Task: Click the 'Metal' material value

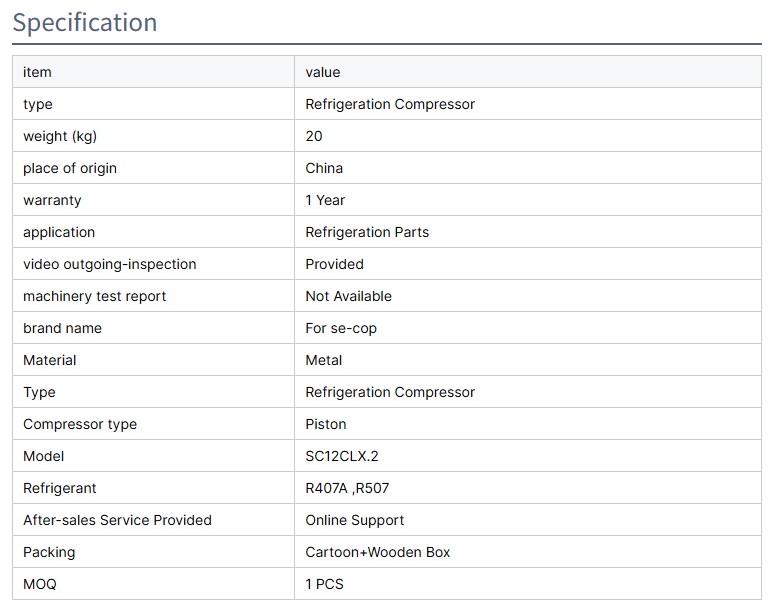Action: tap(324, 360)
